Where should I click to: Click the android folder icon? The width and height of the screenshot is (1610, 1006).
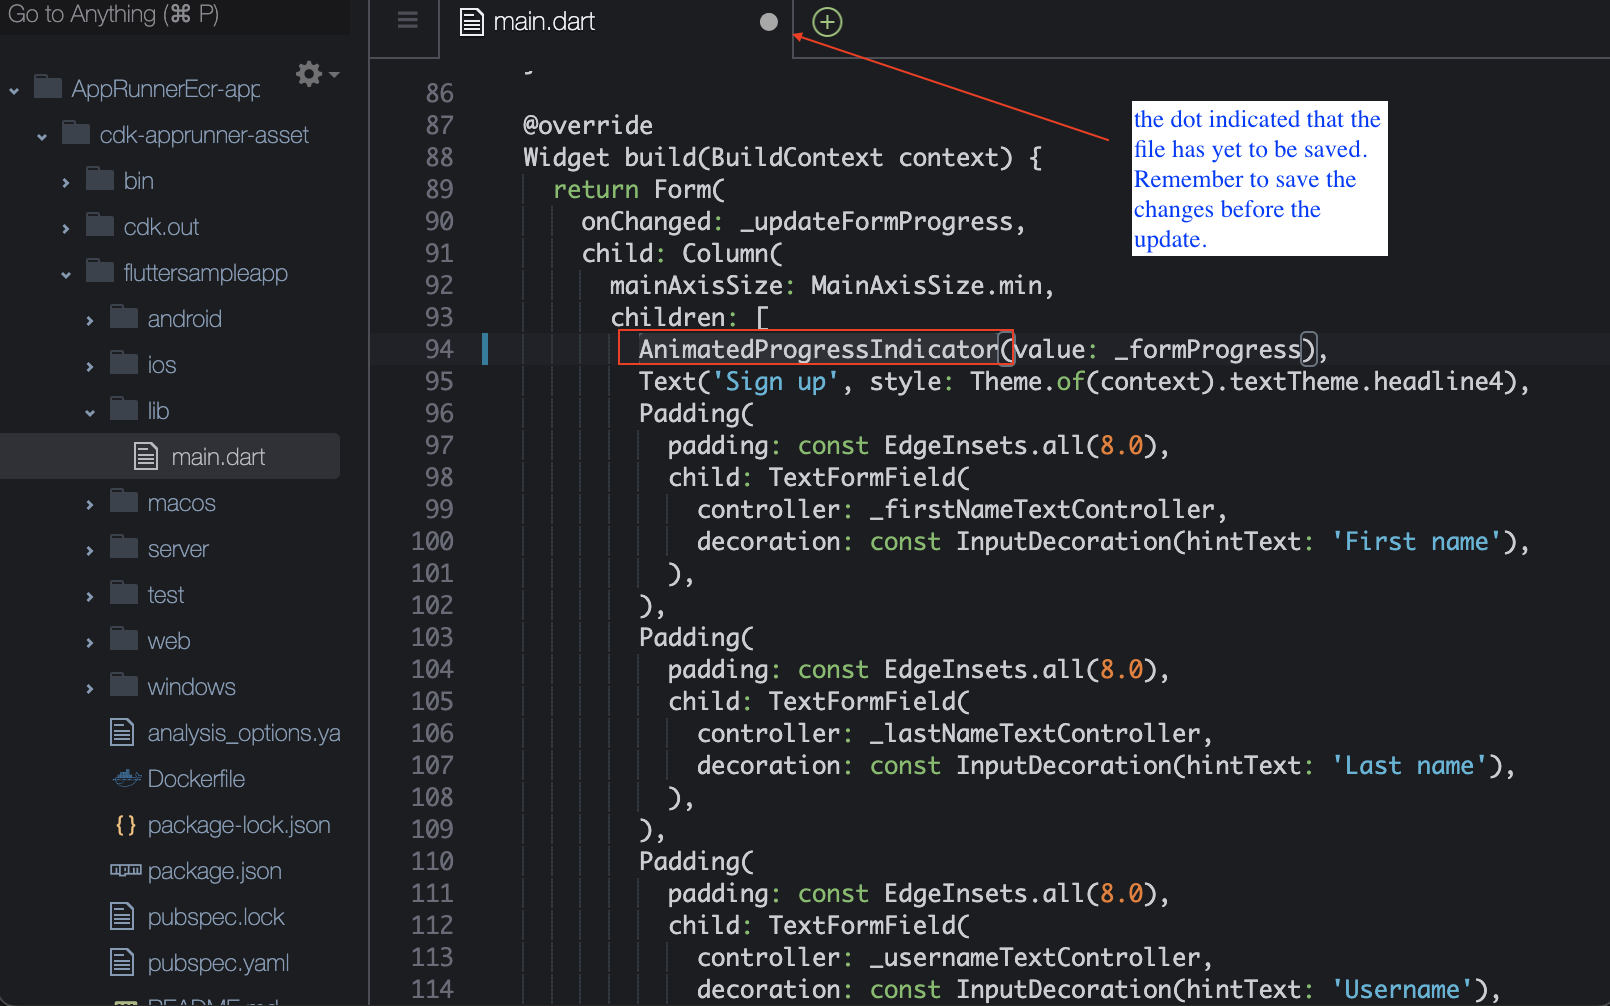click(x=124, y=317)
